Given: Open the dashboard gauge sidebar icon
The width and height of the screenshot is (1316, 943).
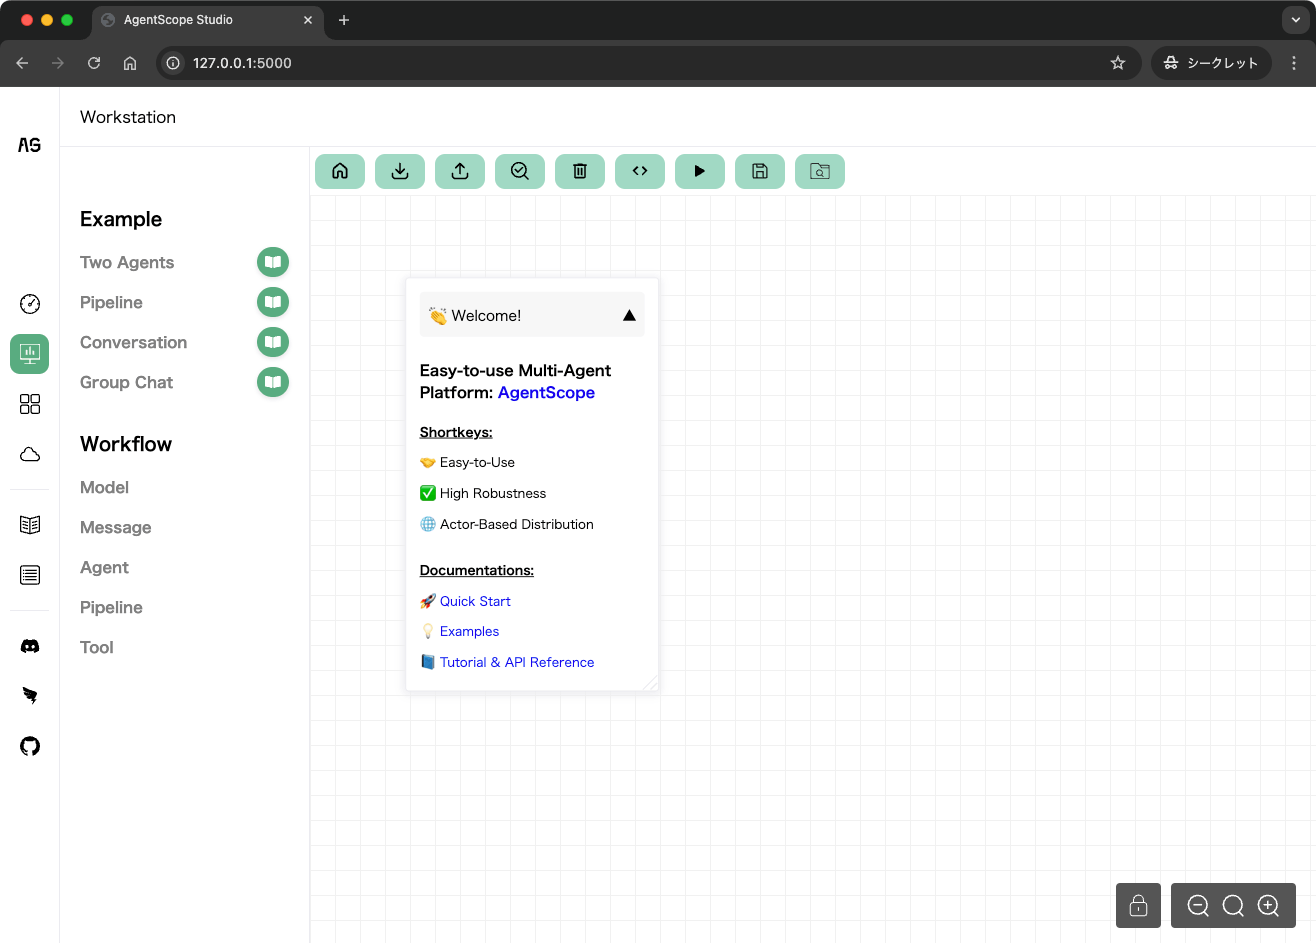Looking at the screenshot, I should pos(30,304).
